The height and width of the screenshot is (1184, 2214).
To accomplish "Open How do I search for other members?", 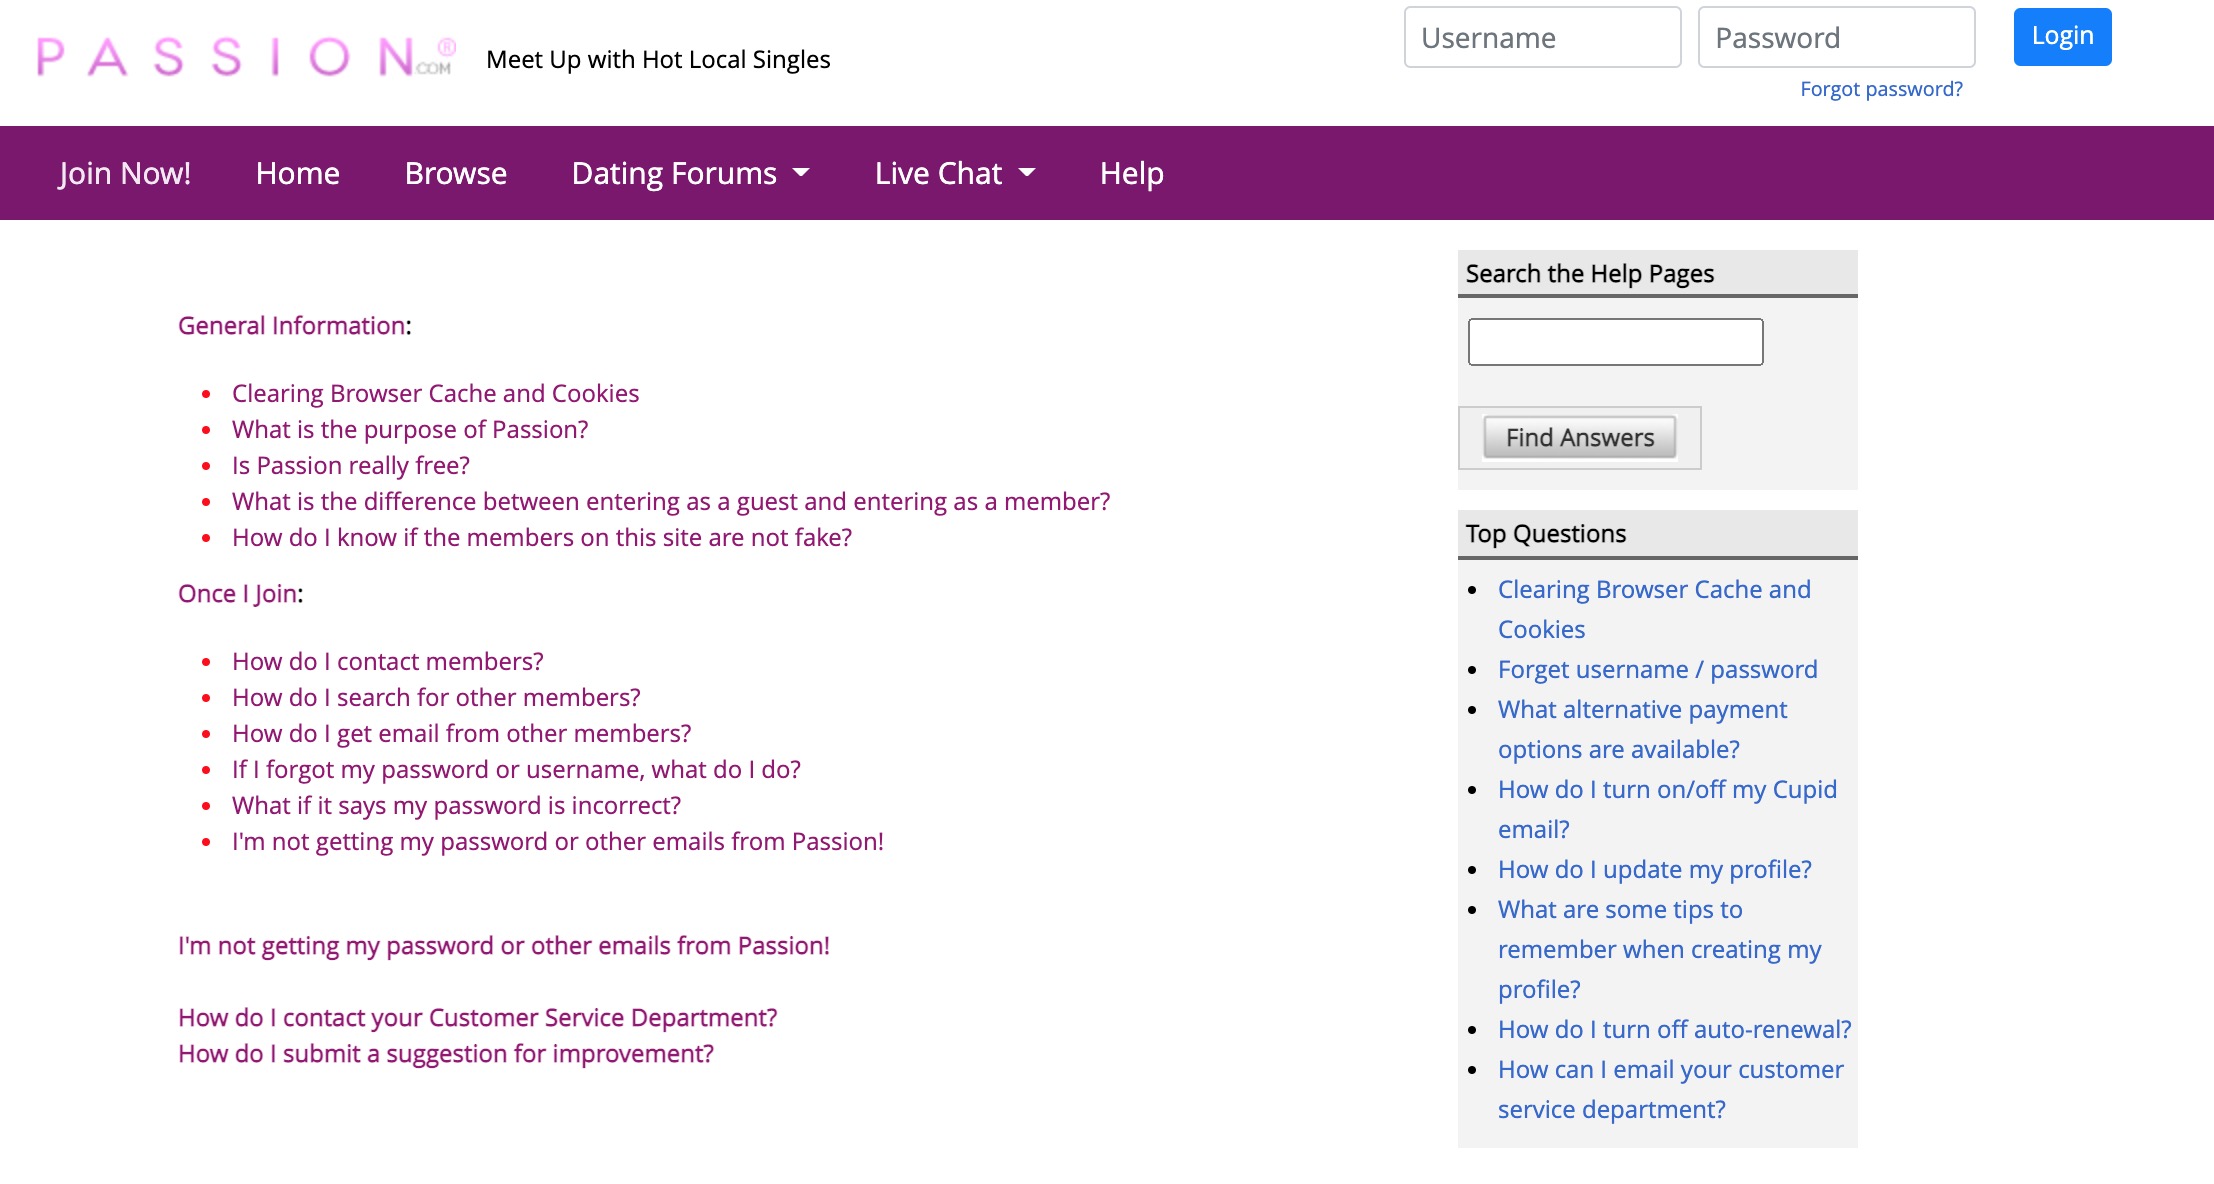I will pyautogui.click(x=436, y=697).
